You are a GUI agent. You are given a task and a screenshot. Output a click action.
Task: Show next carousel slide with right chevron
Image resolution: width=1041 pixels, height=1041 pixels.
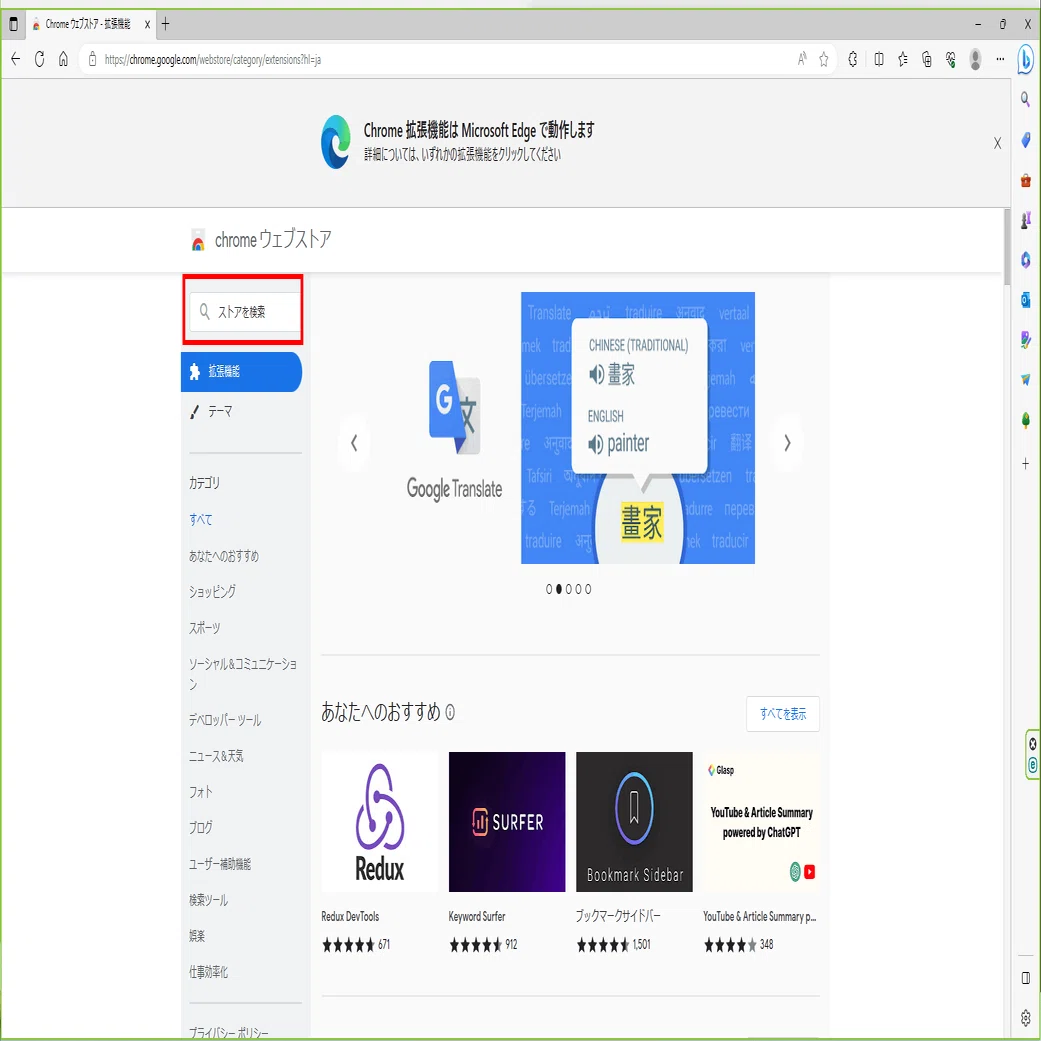coord(787,443)
